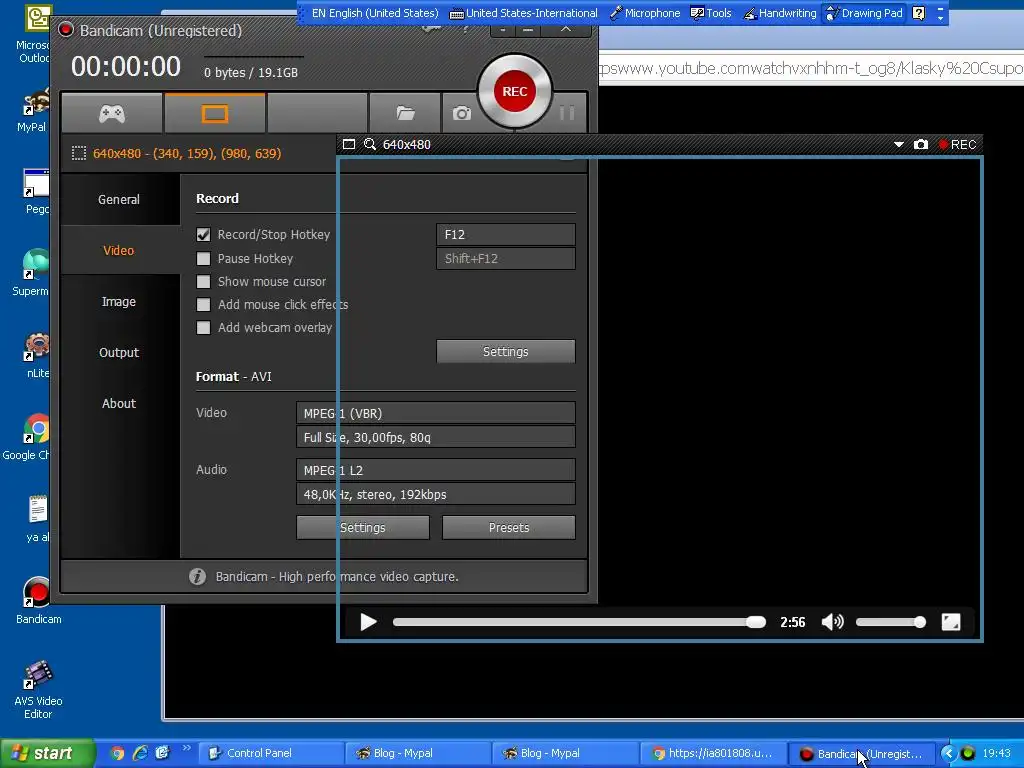Screen dimensions: 1024x768
Task: Click the 640x480 region coordinates text
Action: click(187, 153)
